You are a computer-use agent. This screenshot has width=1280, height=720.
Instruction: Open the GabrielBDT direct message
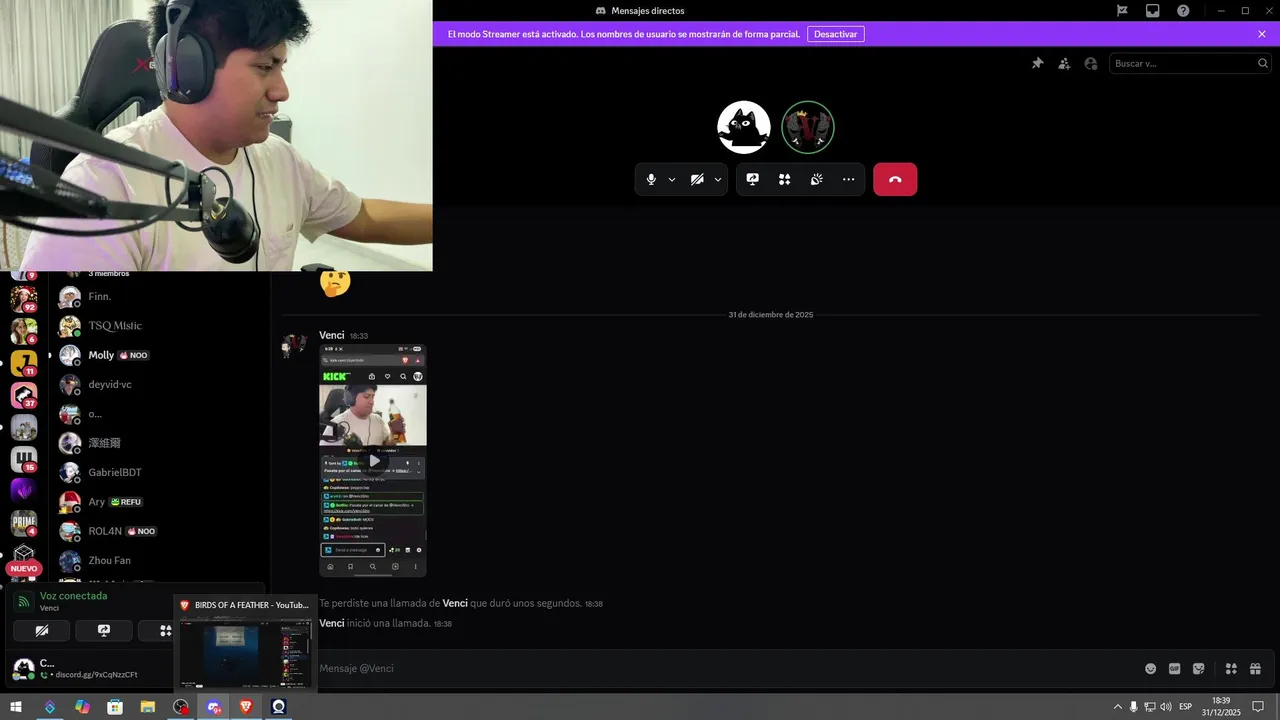click(158, 472)
